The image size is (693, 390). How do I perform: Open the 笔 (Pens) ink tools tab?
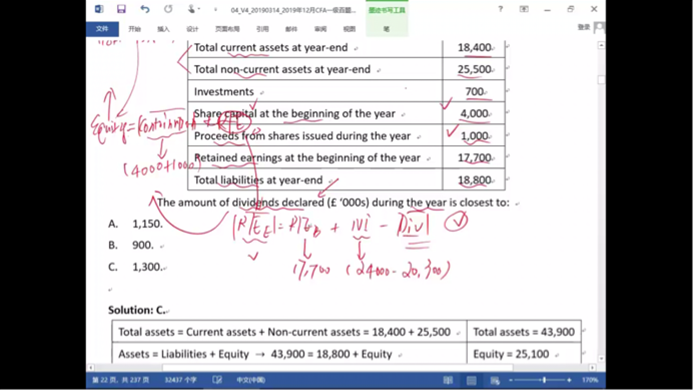tap(386, 29)
